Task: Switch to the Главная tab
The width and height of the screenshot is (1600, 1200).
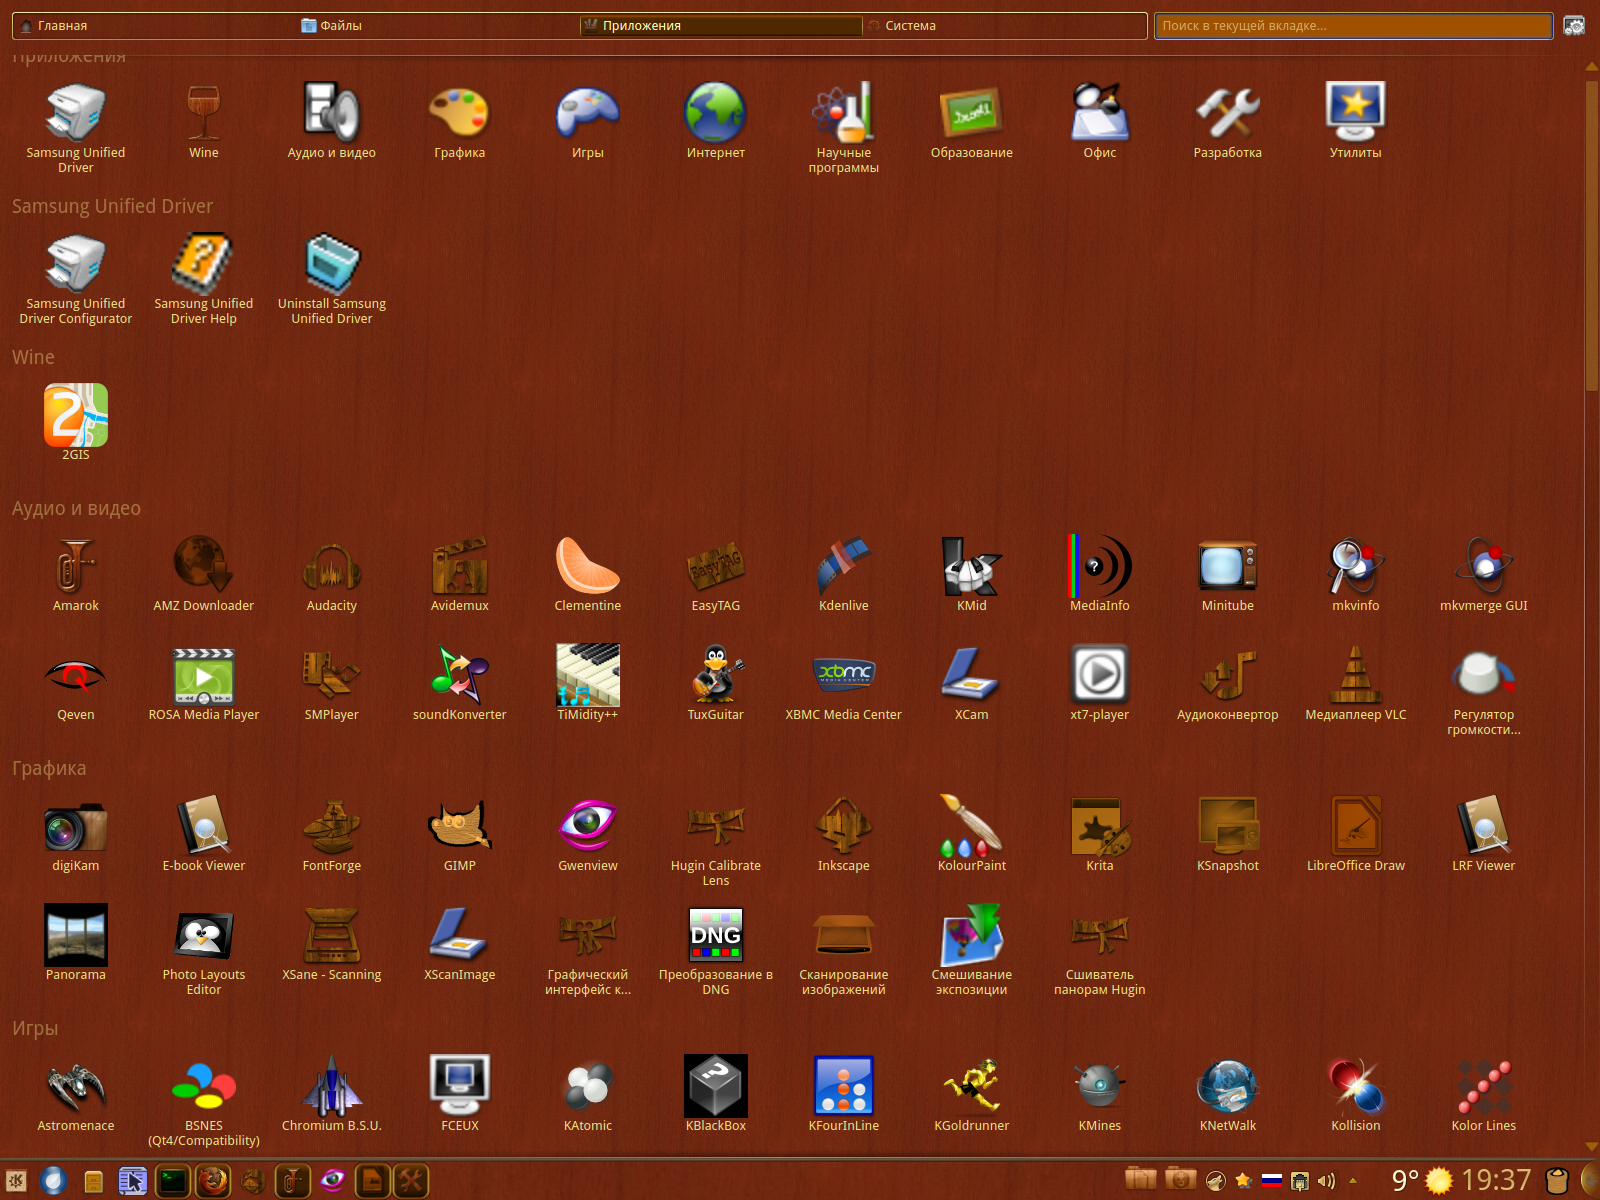Action: (x=157, y=26)
